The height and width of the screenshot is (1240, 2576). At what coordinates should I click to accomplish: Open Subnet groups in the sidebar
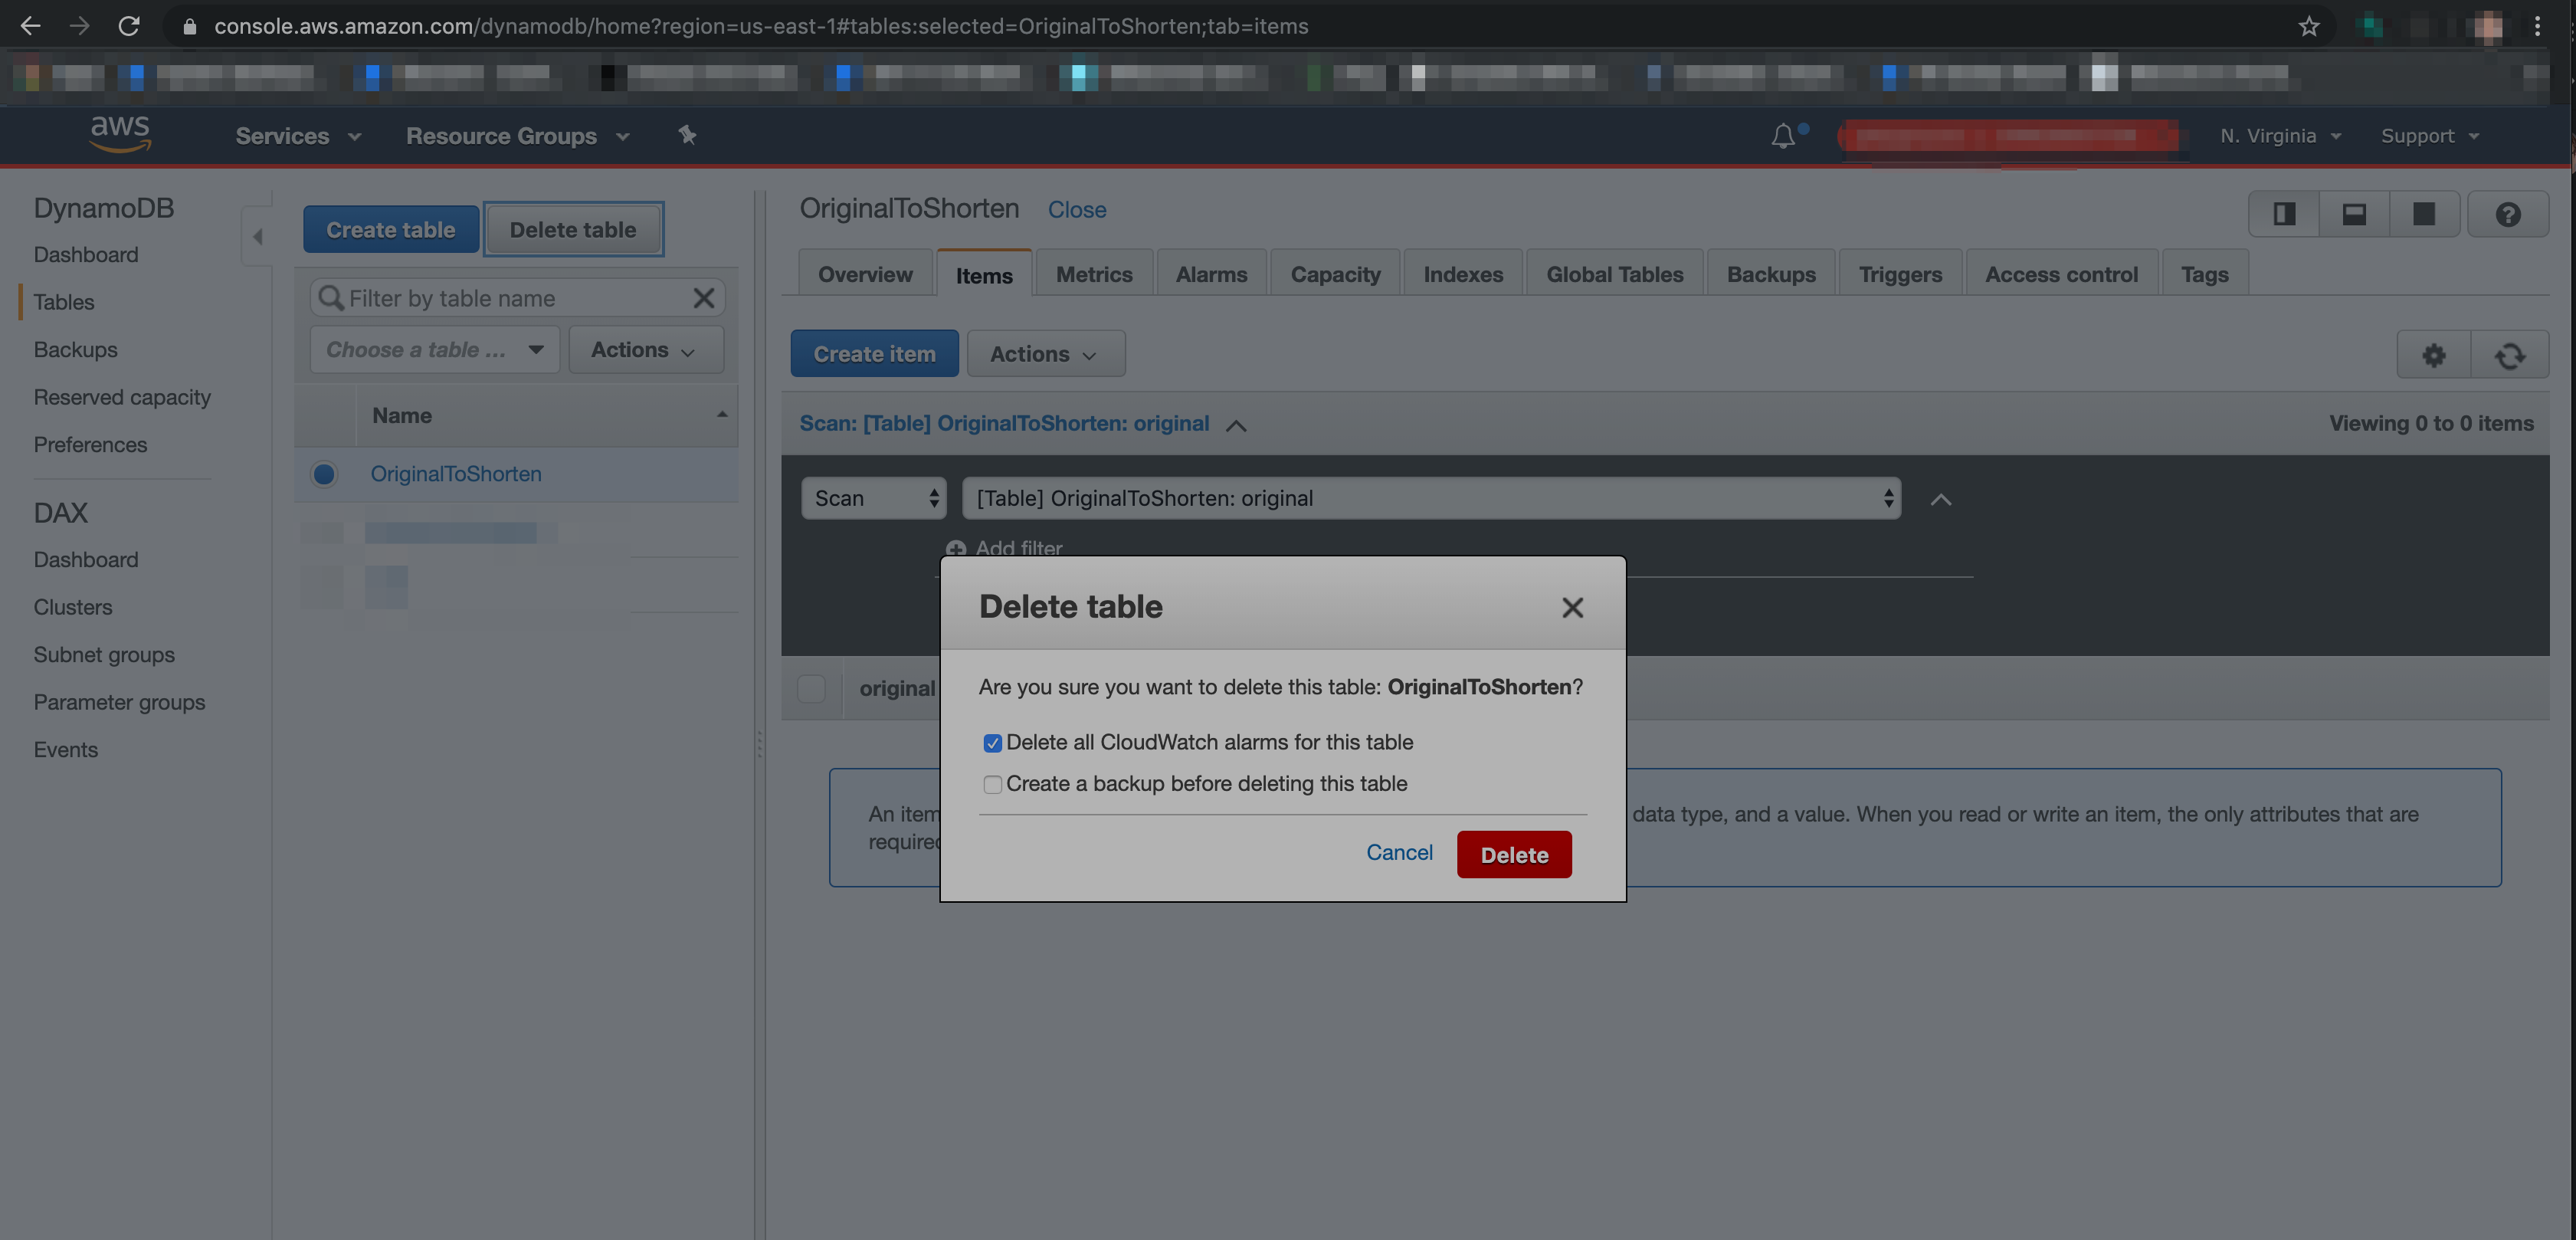pos(104,654)
